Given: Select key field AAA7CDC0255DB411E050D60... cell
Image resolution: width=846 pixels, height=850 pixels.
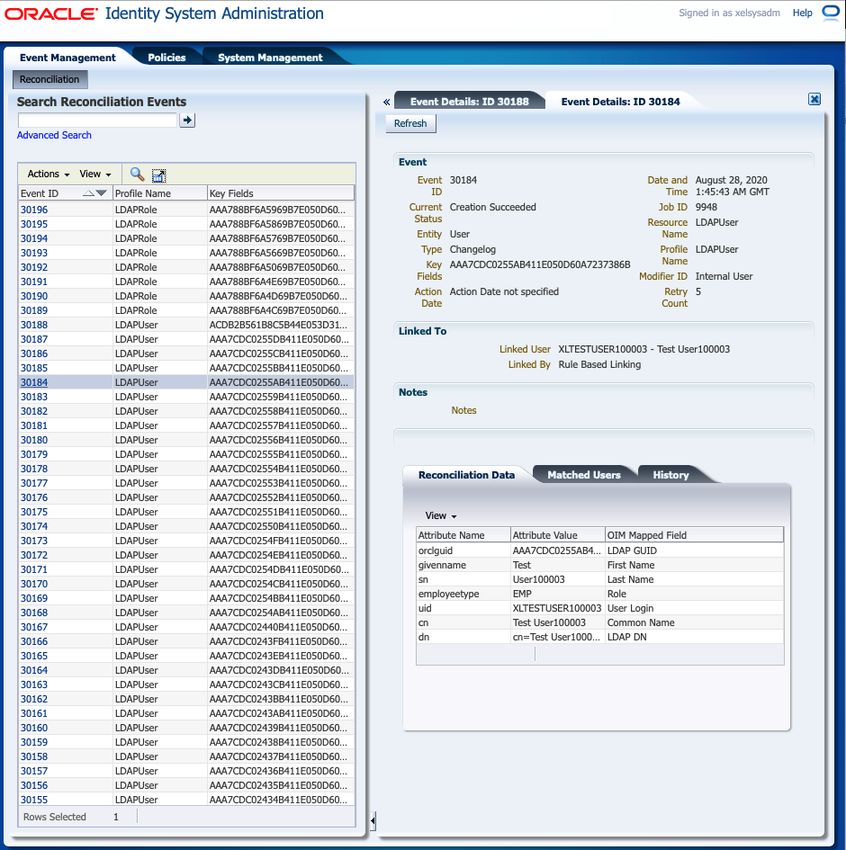Looking at the screenshot, I should pos(281,339).
